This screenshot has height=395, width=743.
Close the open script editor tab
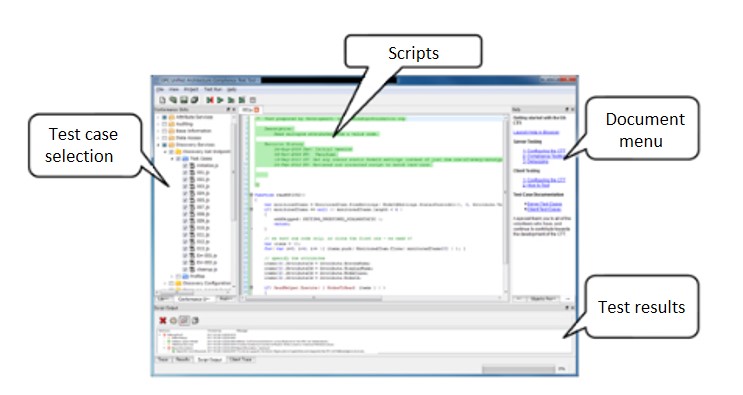[256, 110]
